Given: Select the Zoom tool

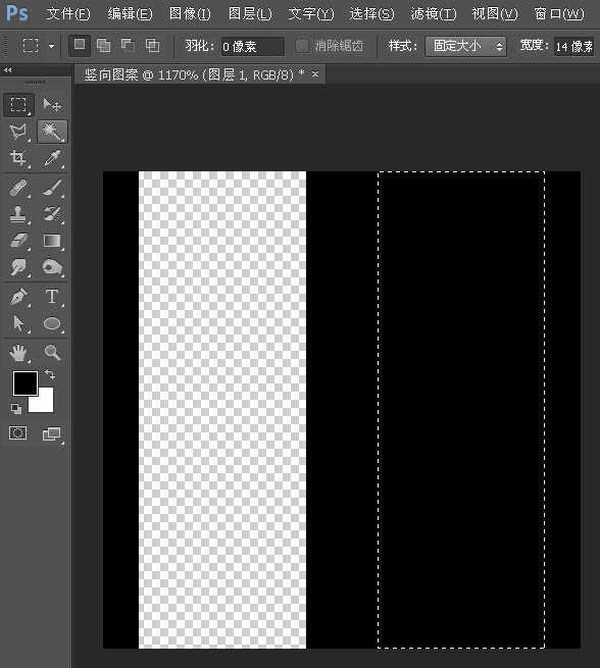Looking at the screenshot, I should (52, 352).
